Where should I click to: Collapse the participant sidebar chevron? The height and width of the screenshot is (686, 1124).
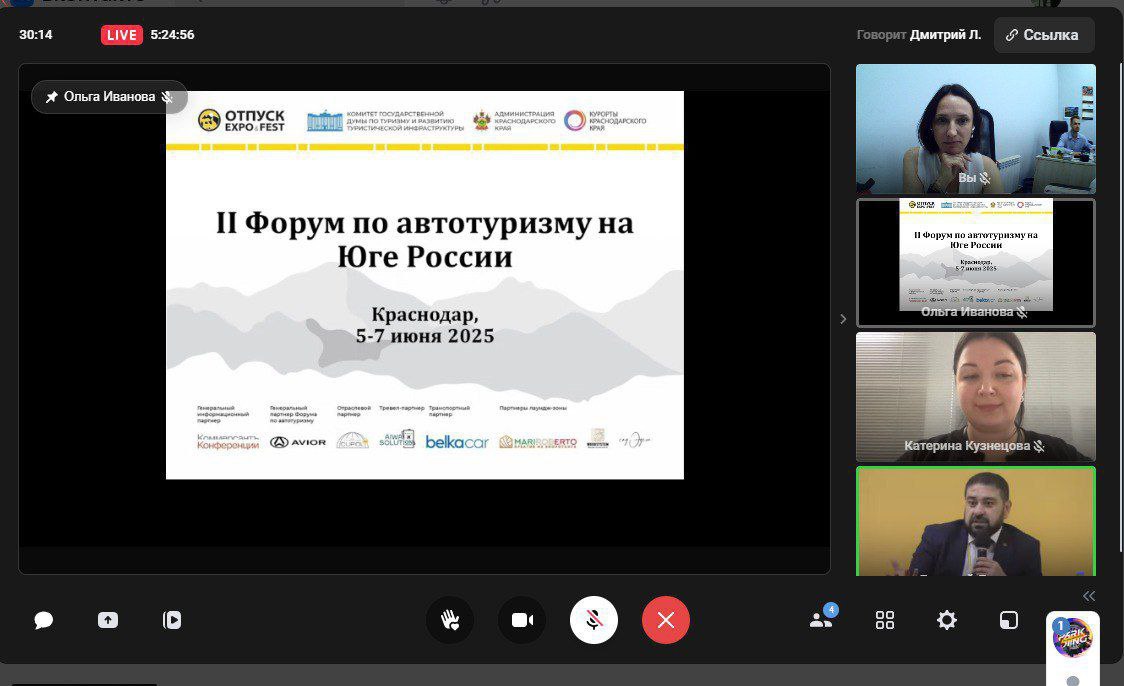coord(843,319)
